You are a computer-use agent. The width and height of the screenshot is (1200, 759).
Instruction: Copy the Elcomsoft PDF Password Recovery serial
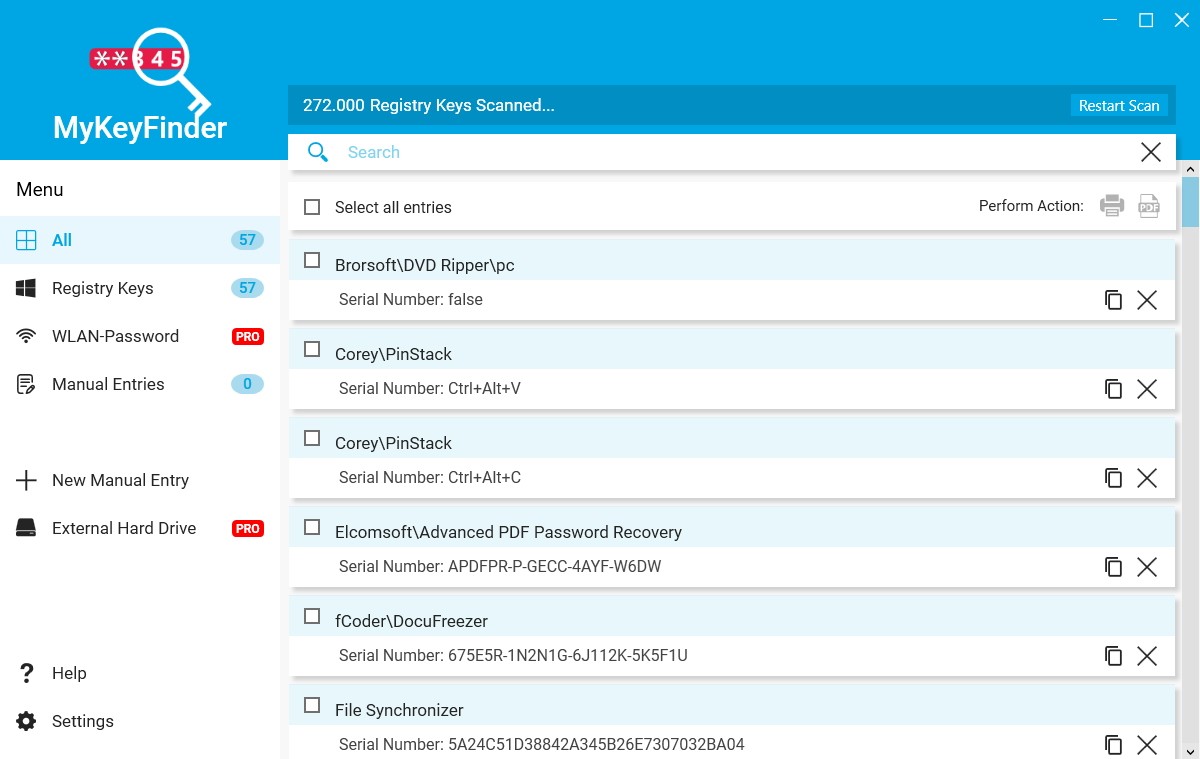[1113, 567]
